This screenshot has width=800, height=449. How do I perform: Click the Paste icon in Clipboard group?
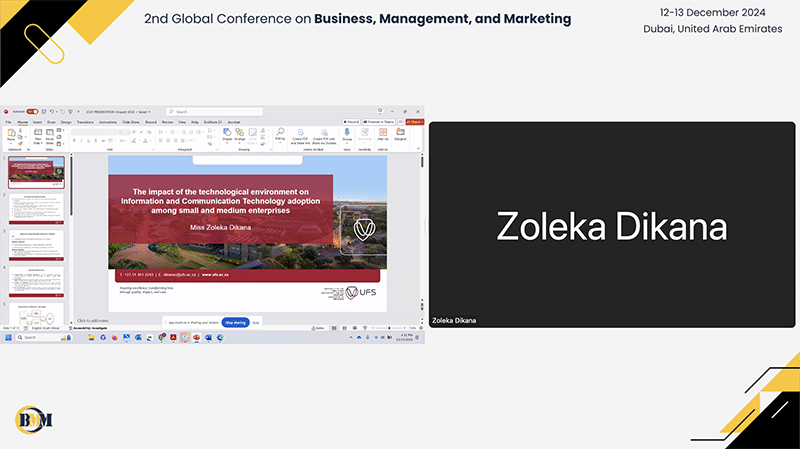pyautogui.click(x=9, y=135)
